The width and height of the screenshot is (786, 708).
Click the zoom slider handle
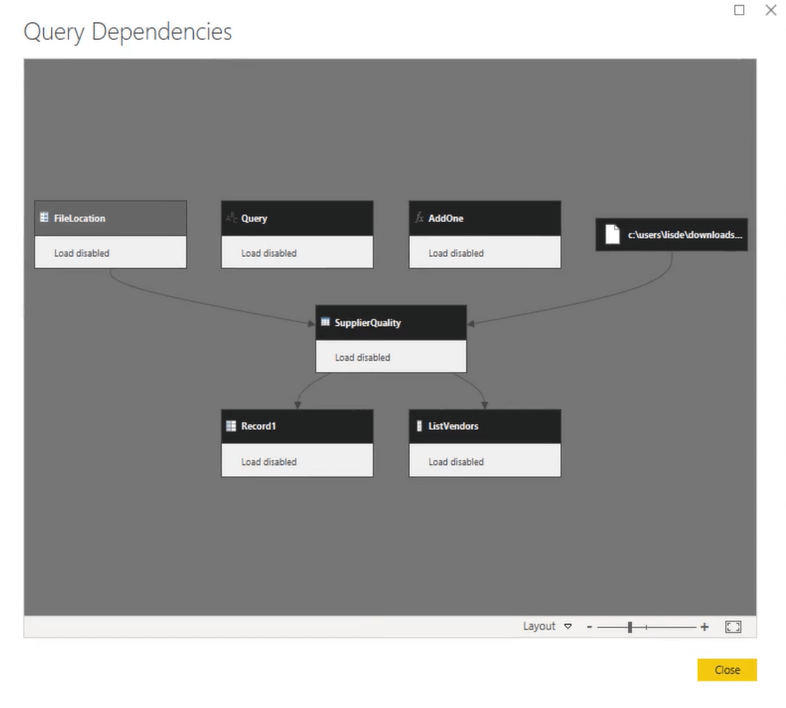pos(630,626)
